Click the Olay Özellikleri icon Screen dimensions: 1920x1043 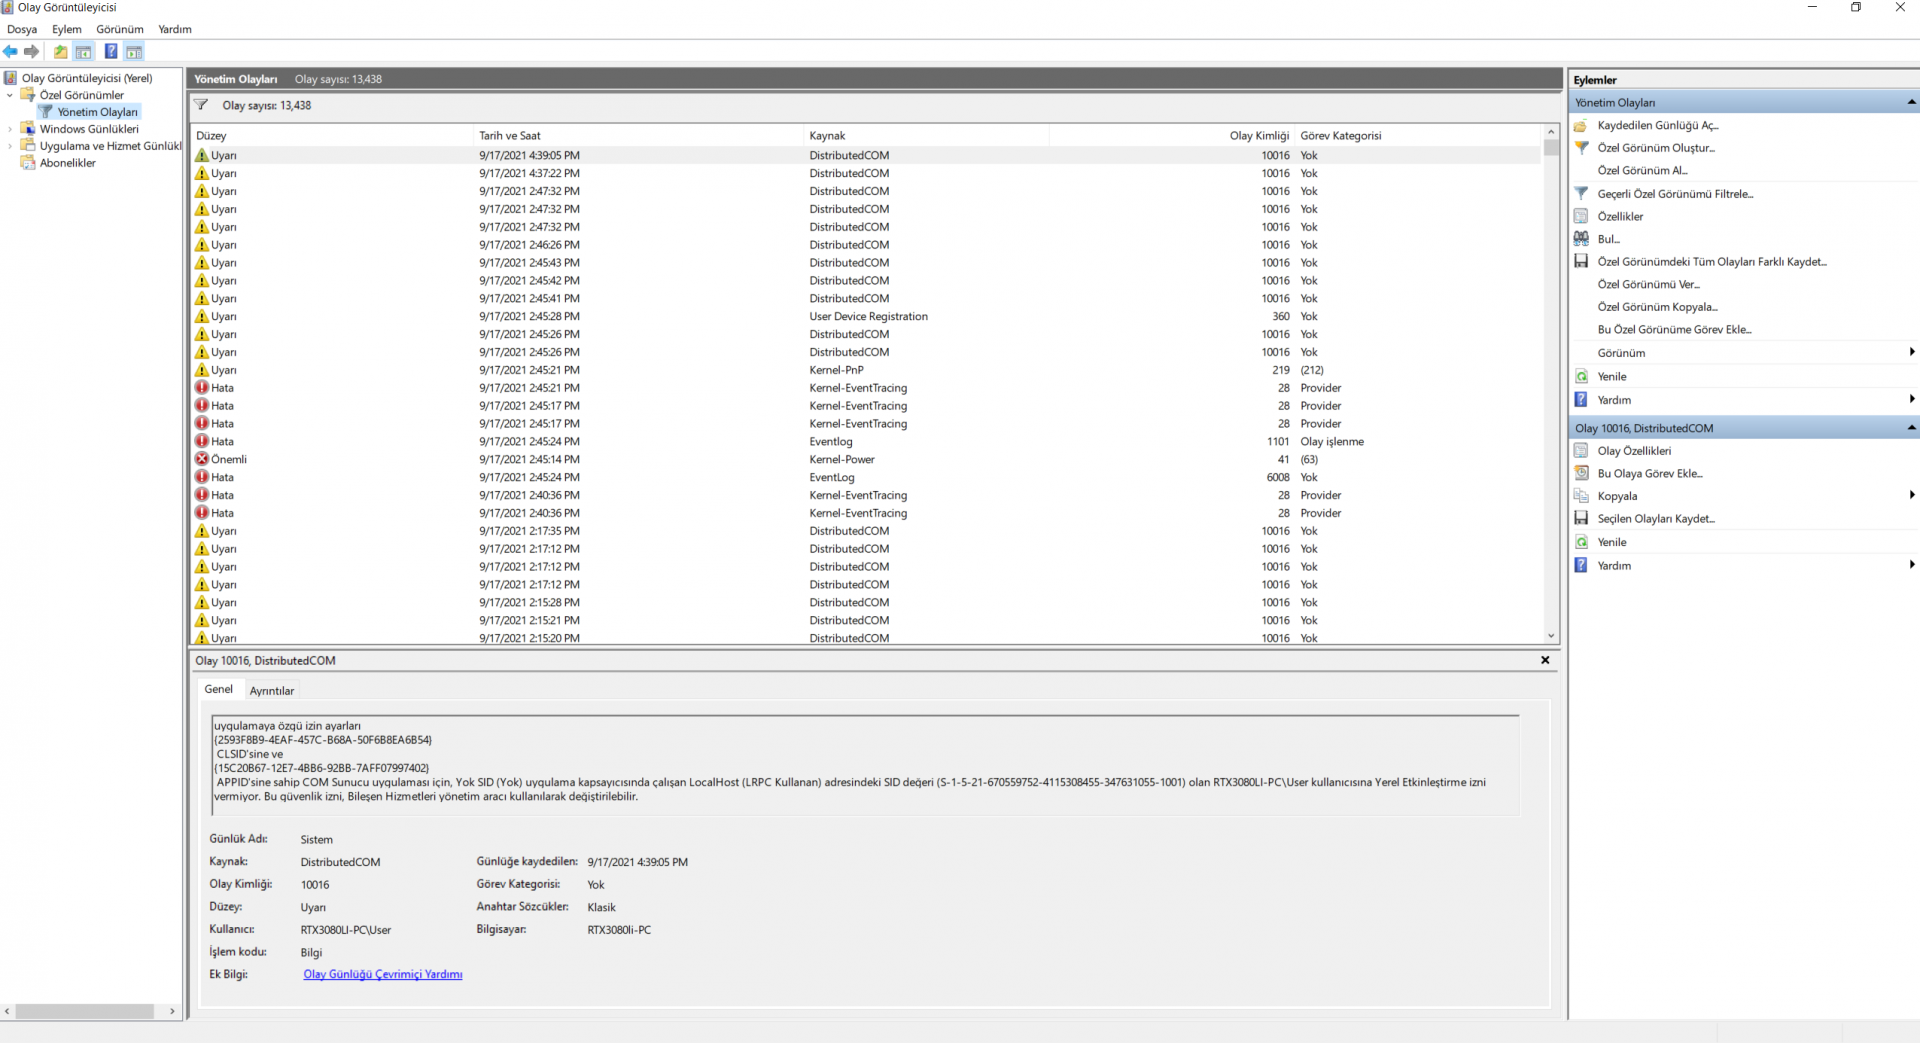1581,451
